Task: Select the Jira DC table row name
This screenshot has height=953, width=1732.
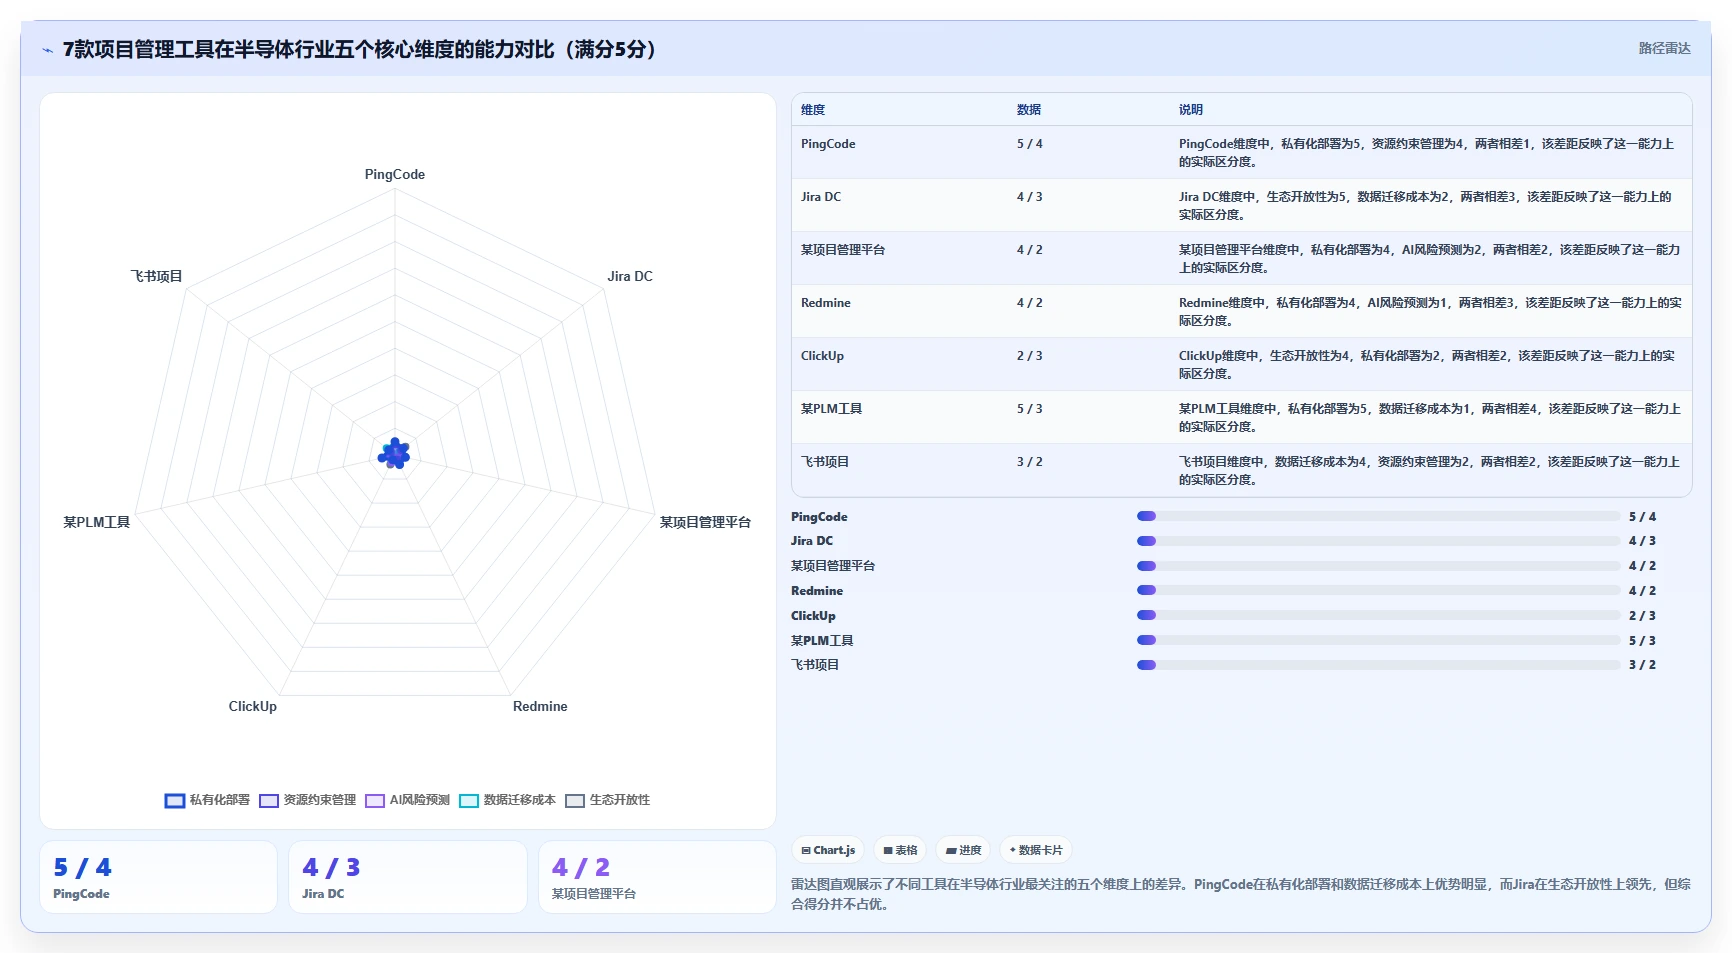Action: (x=821, y=197)
